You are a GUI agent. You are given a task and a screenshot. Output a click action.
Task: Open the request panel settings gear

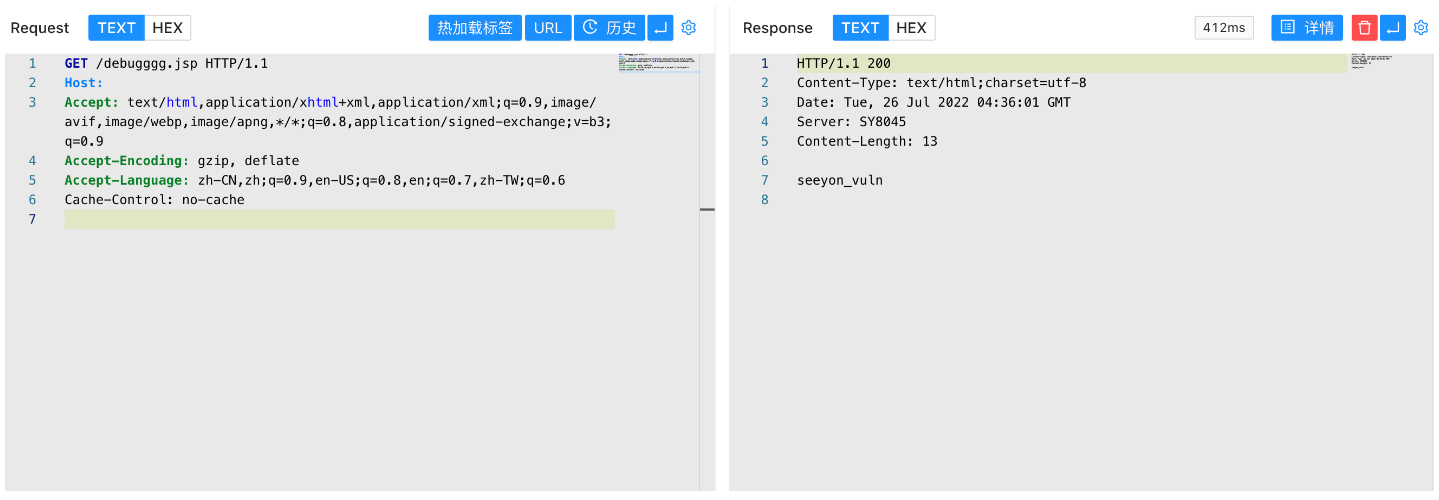tap(688, 28)
